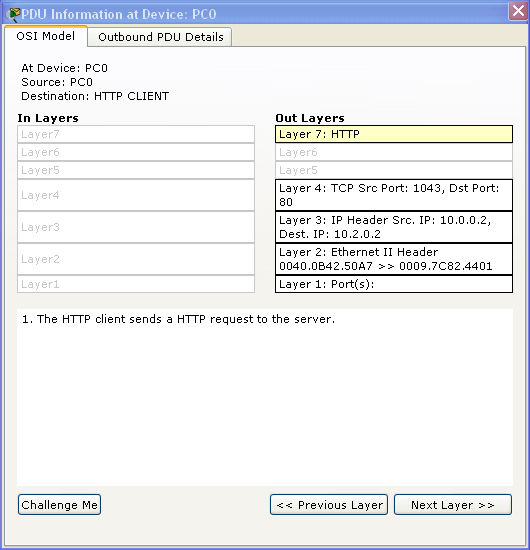Click the greyed Out Layer6 box

[x=394, y=152]
